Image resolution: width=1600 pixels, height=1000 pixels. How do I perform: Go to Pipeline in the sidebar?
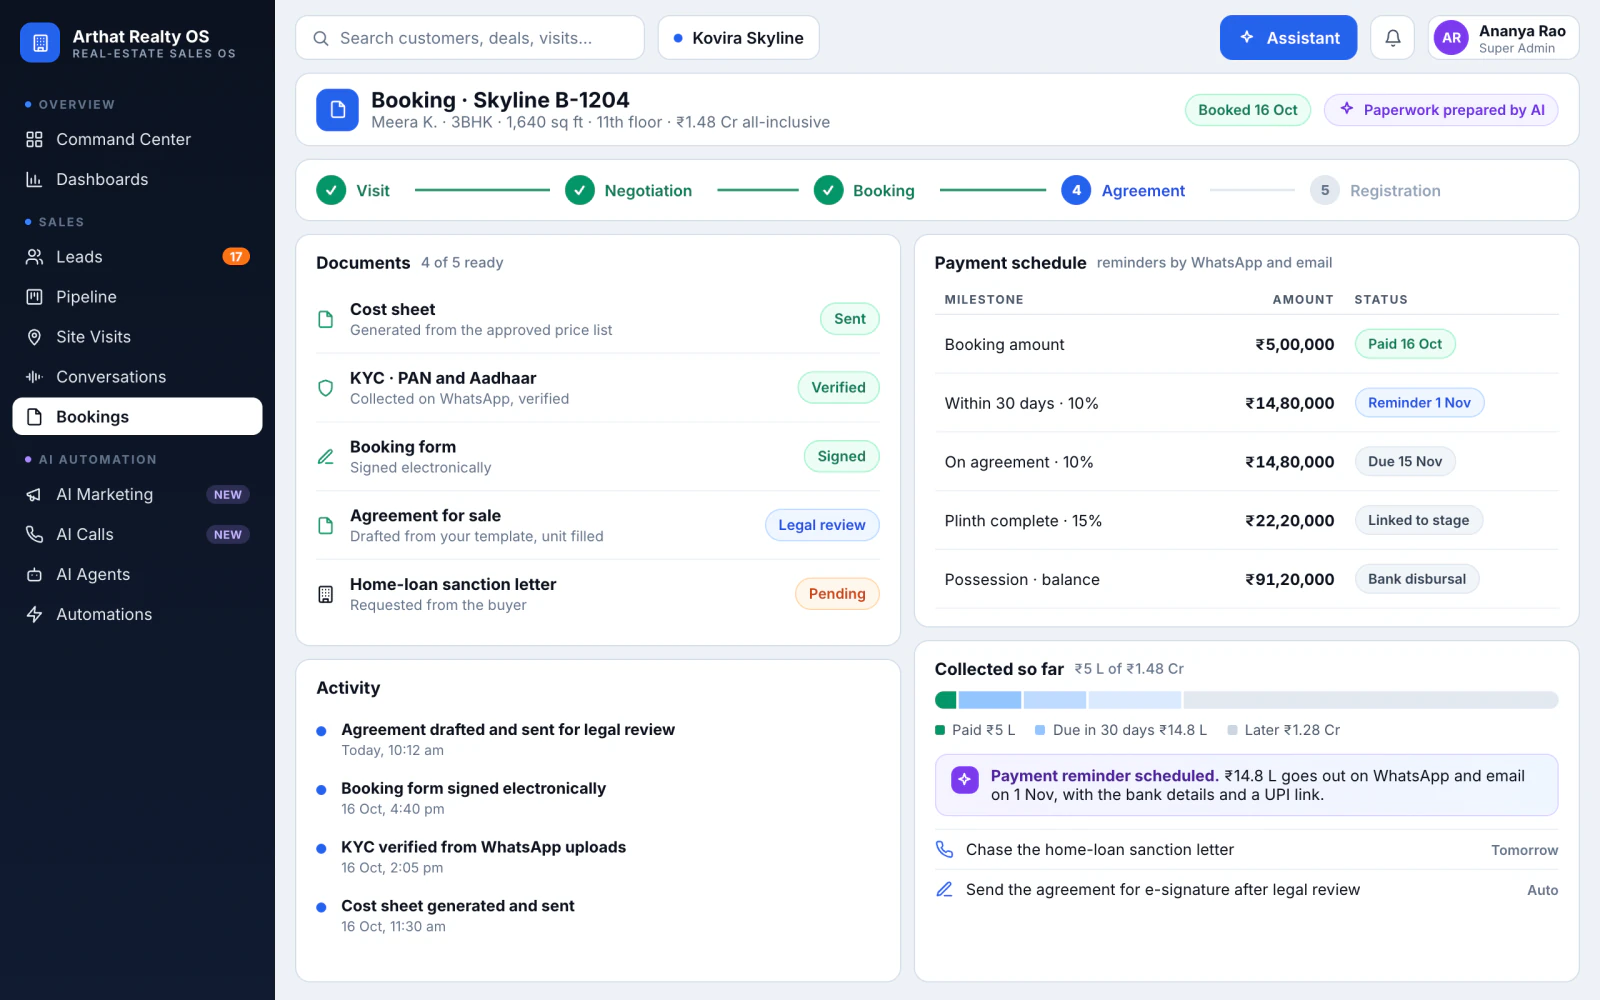point(137,297)
